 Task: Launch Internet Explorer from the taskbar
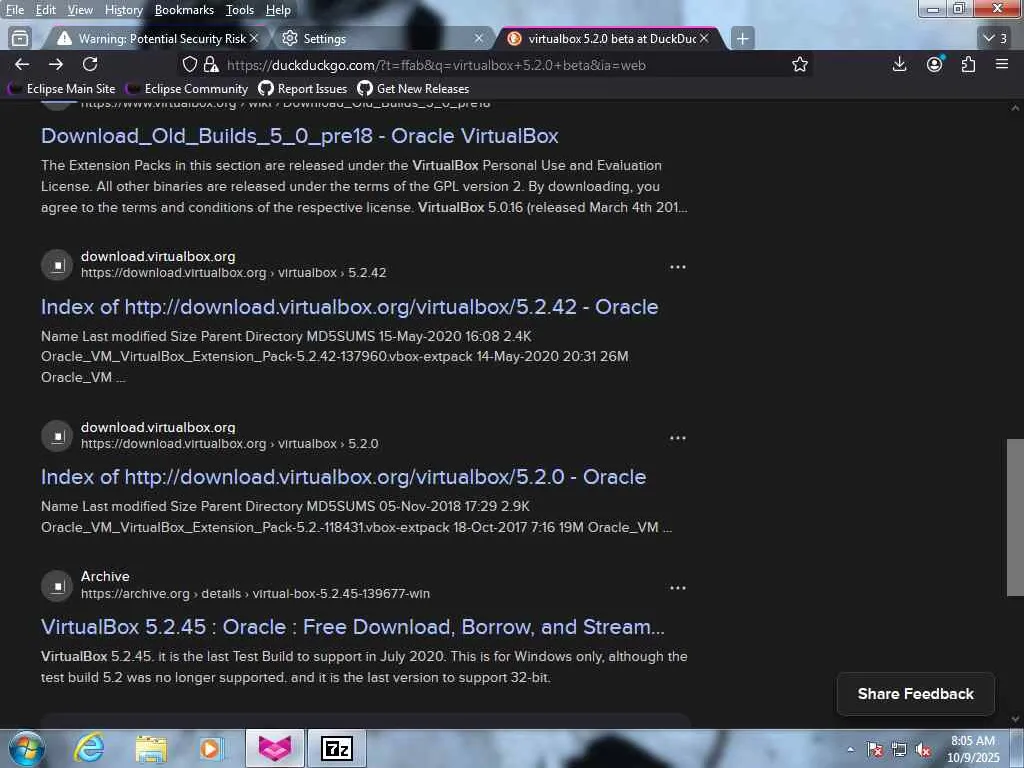(88, 749)
